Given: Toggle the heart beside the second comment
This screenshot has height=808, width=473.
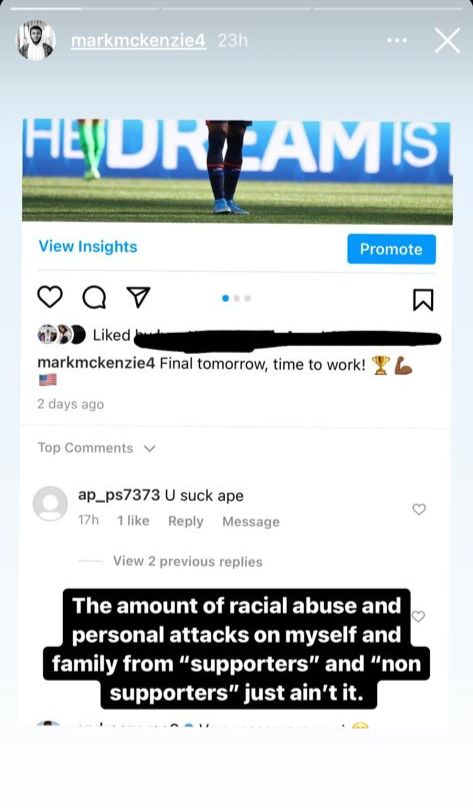Looking at the screenshot, I should pyautogui.click(x=418, y=616).
